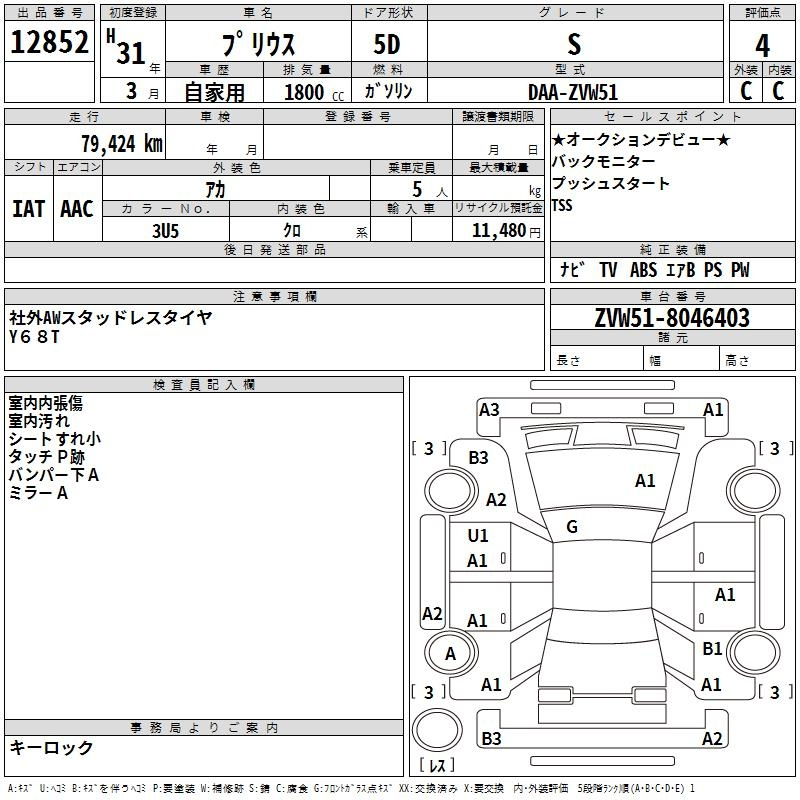This screenshot has height=800, width=800.
Task: Click the タッチP跡 inspector remark
Action: [46, 457]
